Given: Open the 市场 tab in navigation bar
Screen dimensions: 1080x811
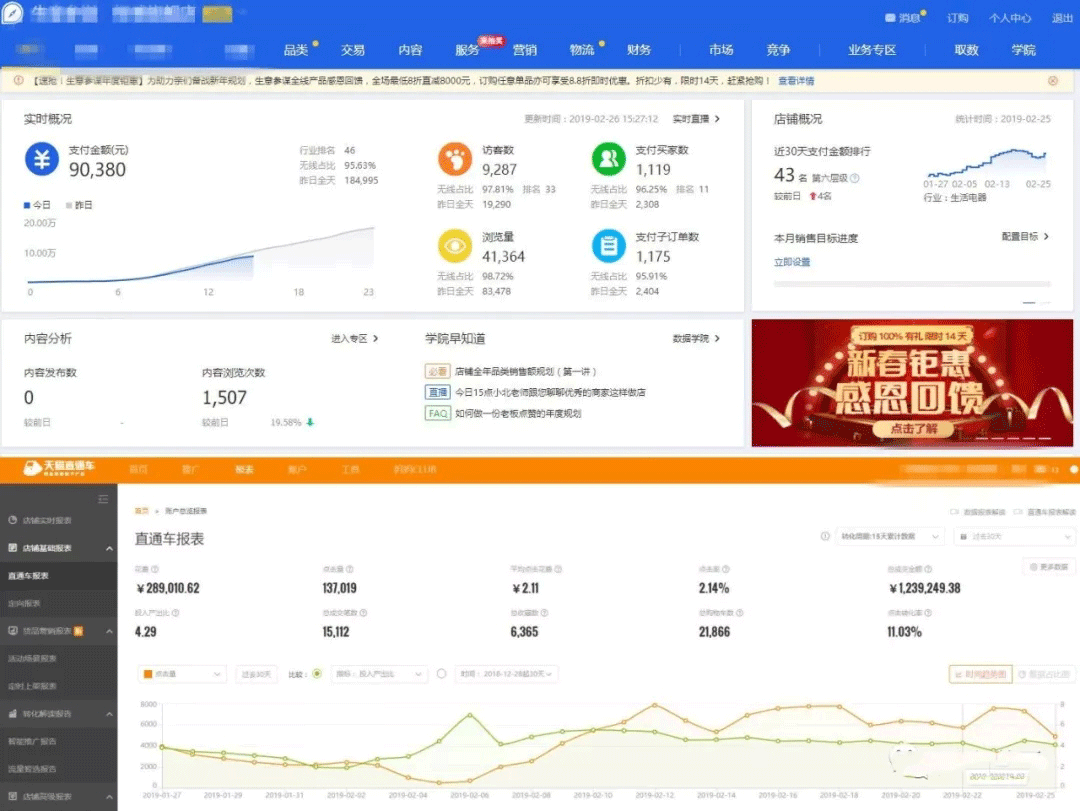Looking at the screenshot, I should [x=720, y=50].
